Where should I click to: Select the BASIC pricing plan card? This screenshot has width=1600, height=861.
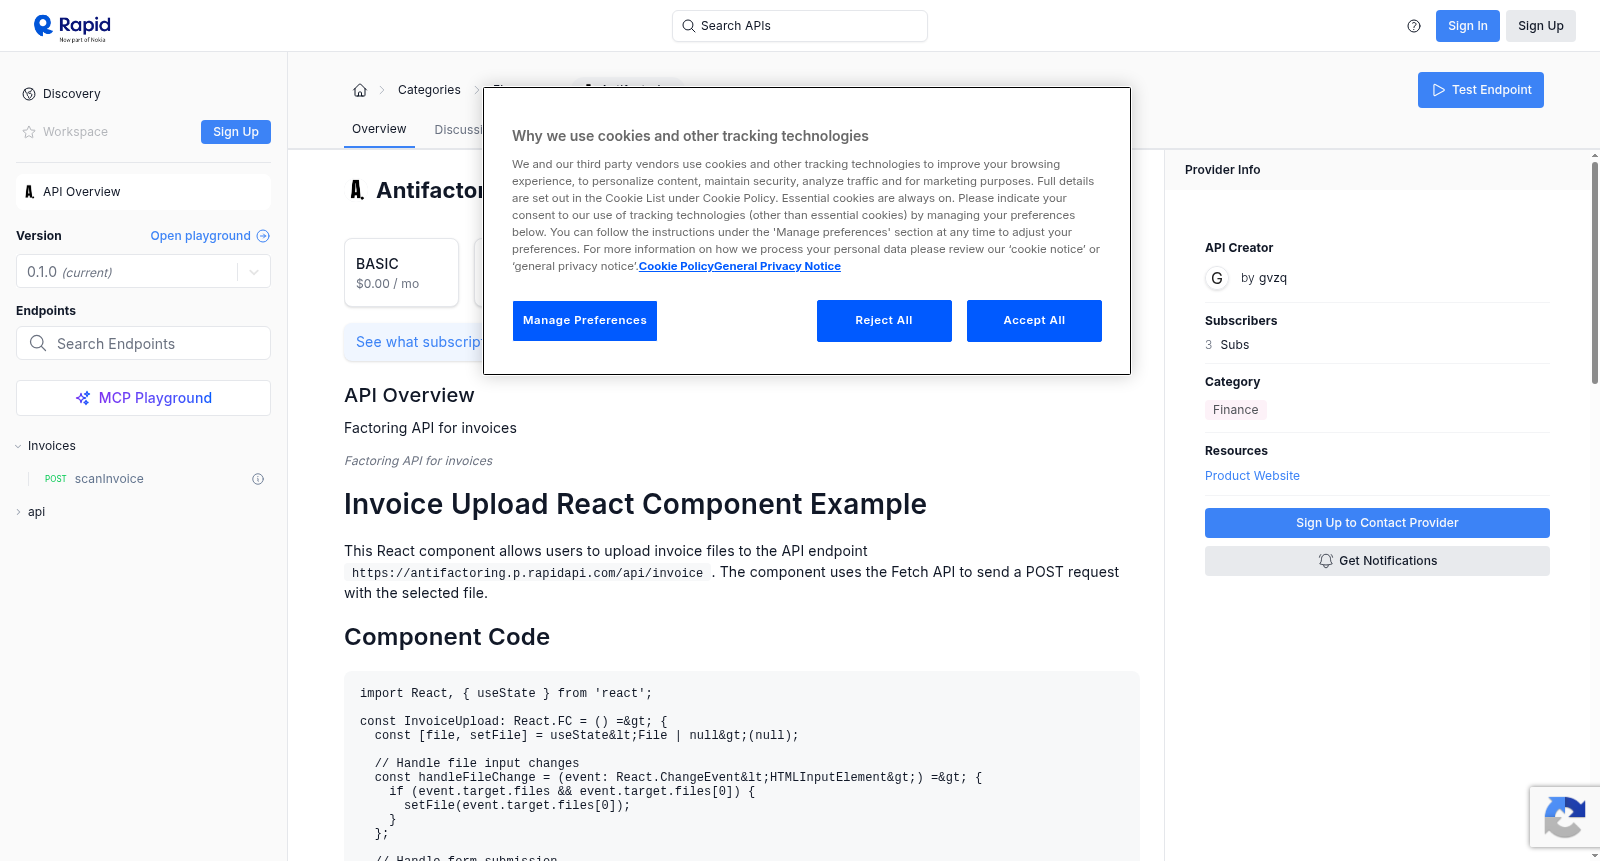tap(401, 272)
